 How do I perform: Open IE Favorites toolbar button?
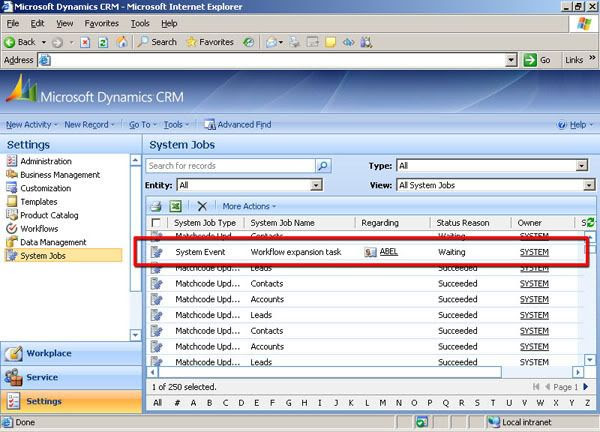210,42
